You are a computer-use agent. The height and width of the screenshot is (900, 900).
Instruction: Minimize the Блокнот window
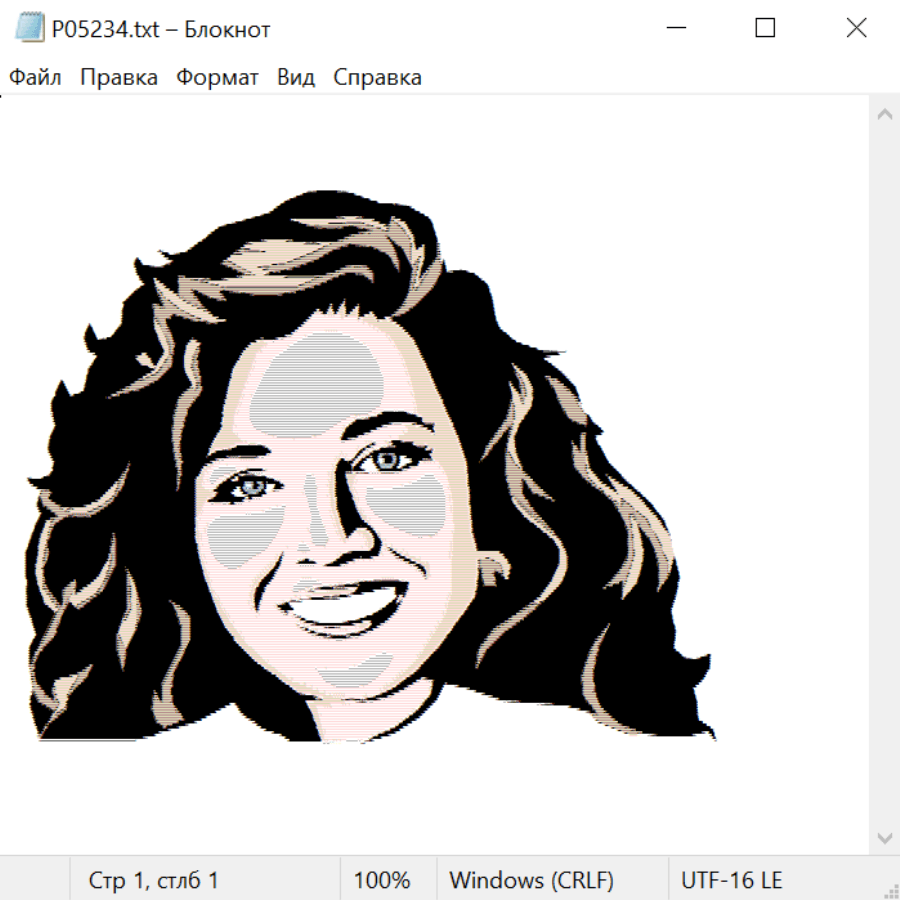click(x=674, y=28)
